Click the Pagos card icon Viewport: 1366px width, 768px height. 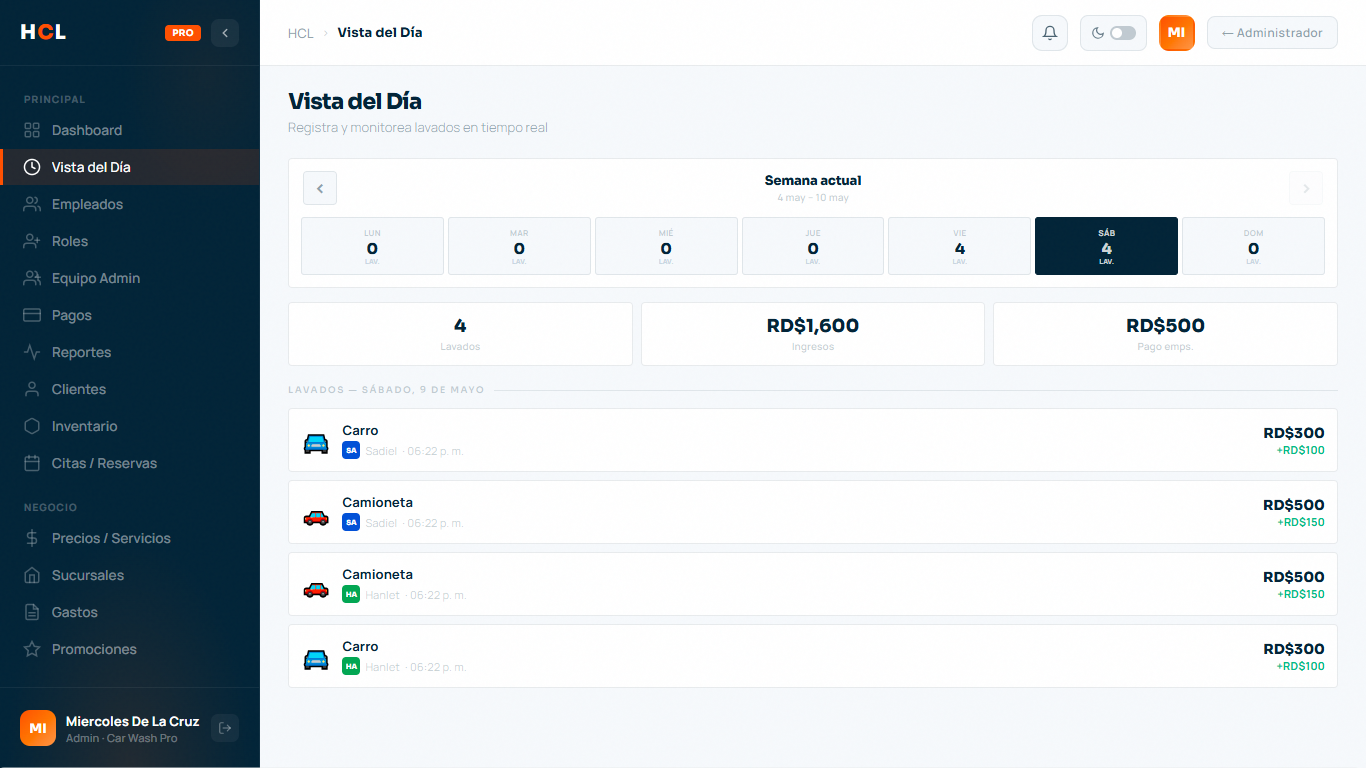32,315
